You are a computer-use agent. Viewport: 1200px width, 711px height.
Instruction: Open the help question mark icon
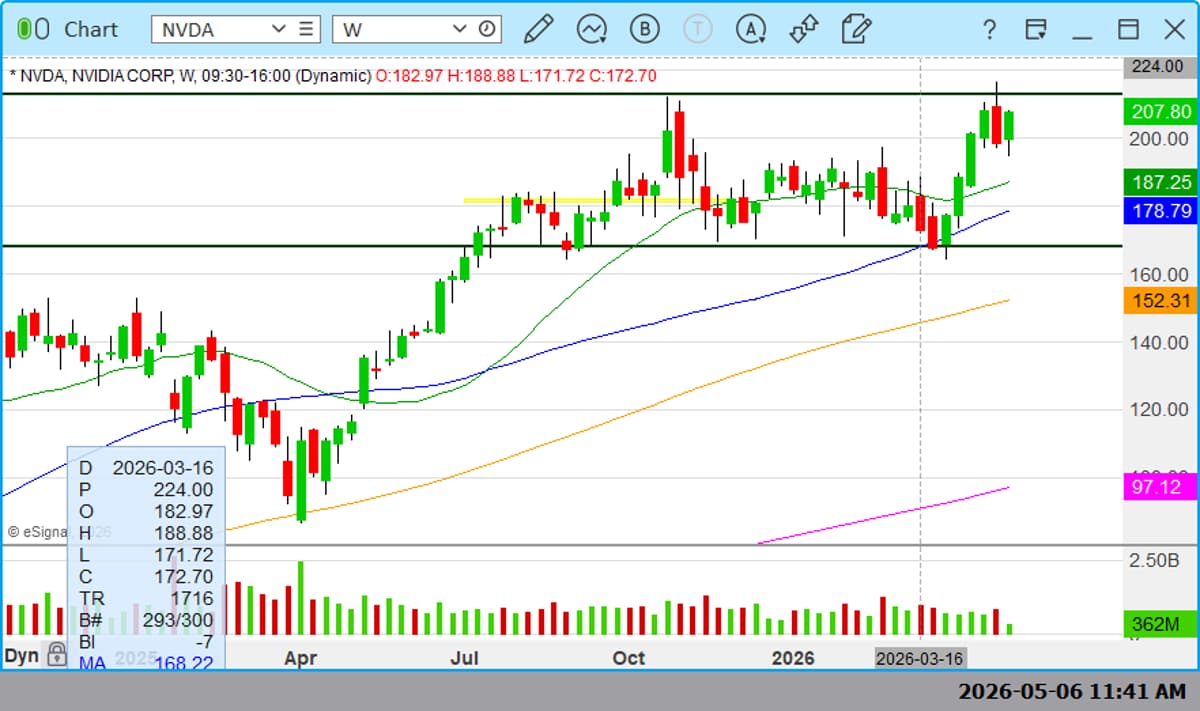point(989,29)
